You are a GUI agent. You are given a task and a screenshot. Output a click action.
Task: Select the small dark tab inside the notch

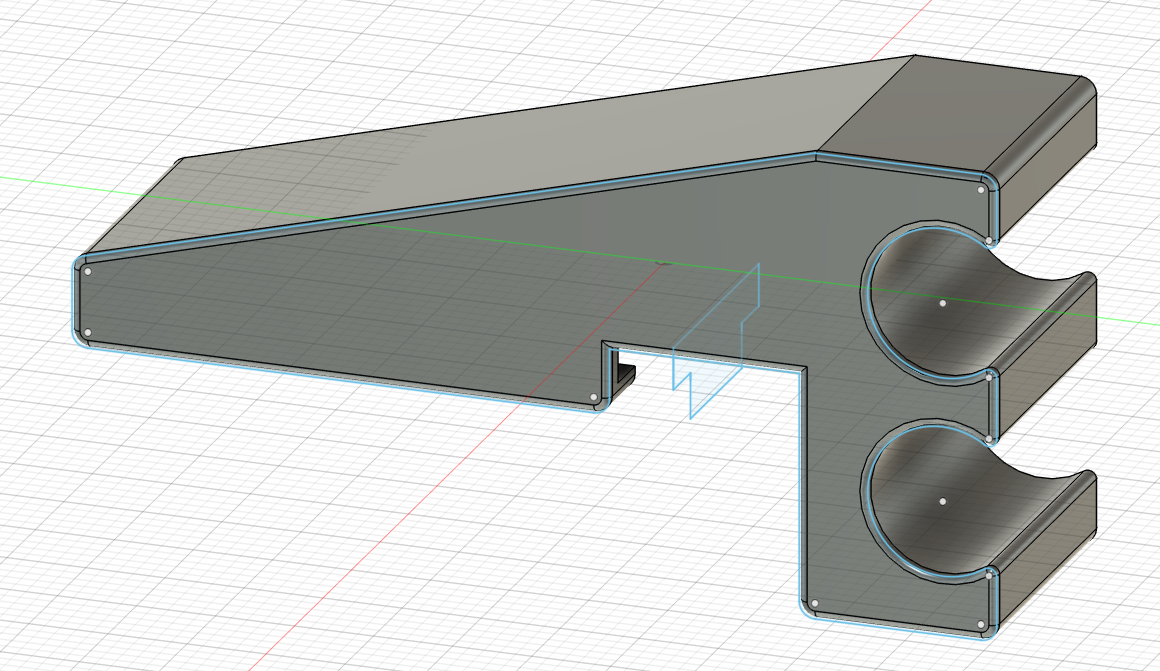pos(624,374)
